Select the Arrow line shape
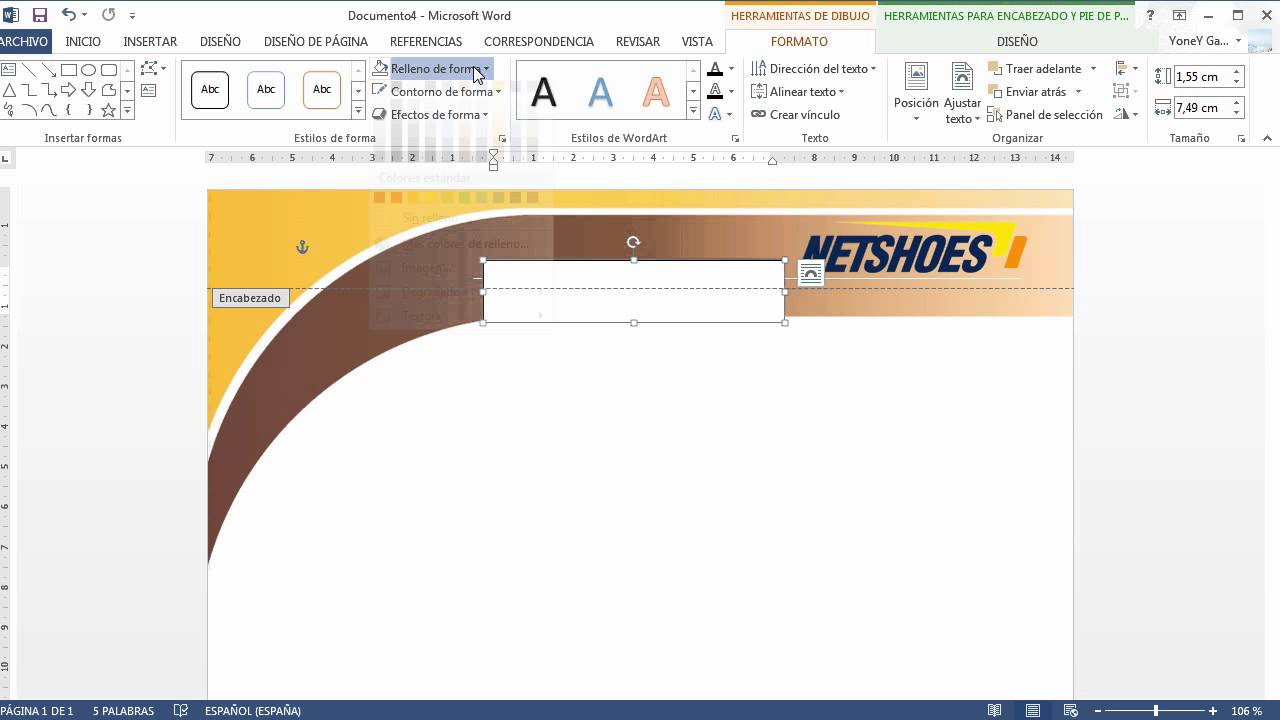Viewport: 1280px width, 720px height. point(49,70)
